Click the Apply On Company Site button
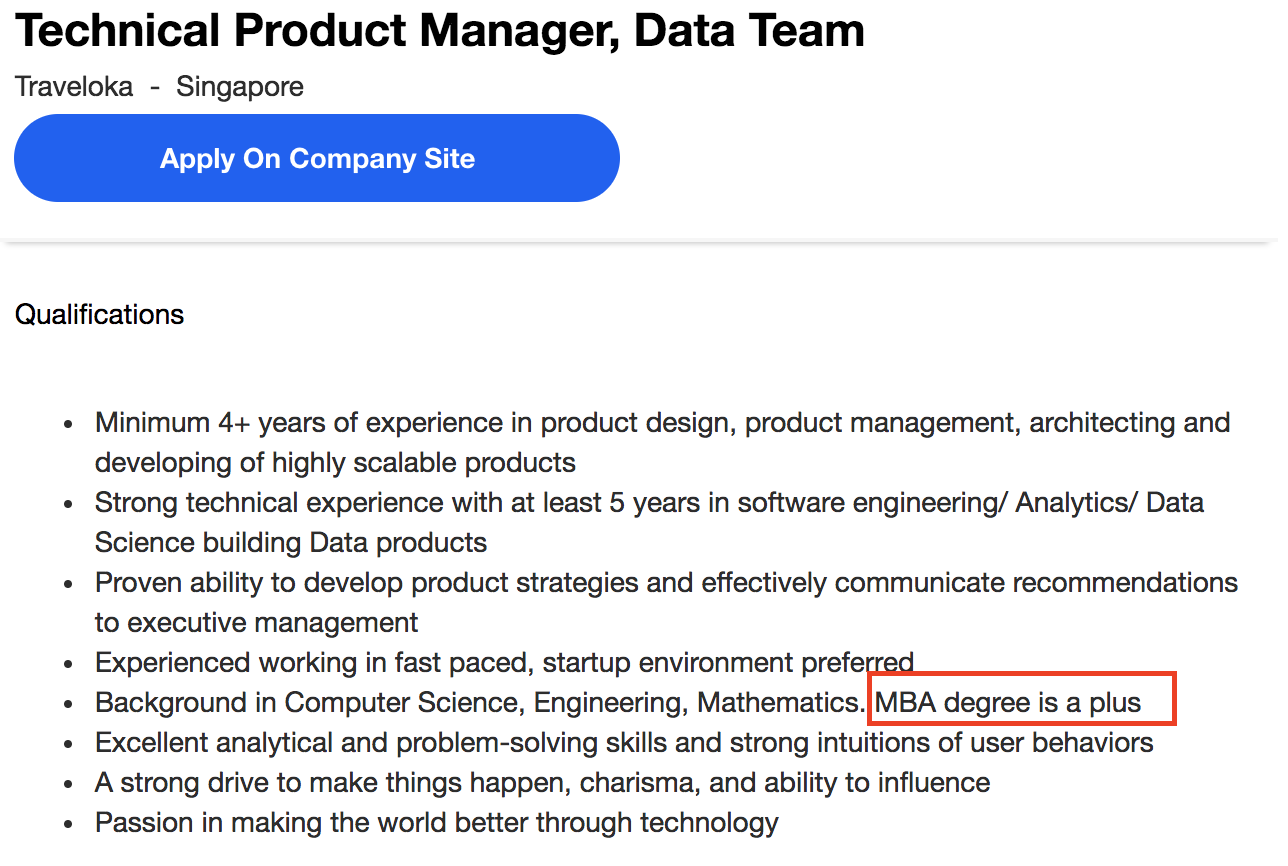 [317, 159]
